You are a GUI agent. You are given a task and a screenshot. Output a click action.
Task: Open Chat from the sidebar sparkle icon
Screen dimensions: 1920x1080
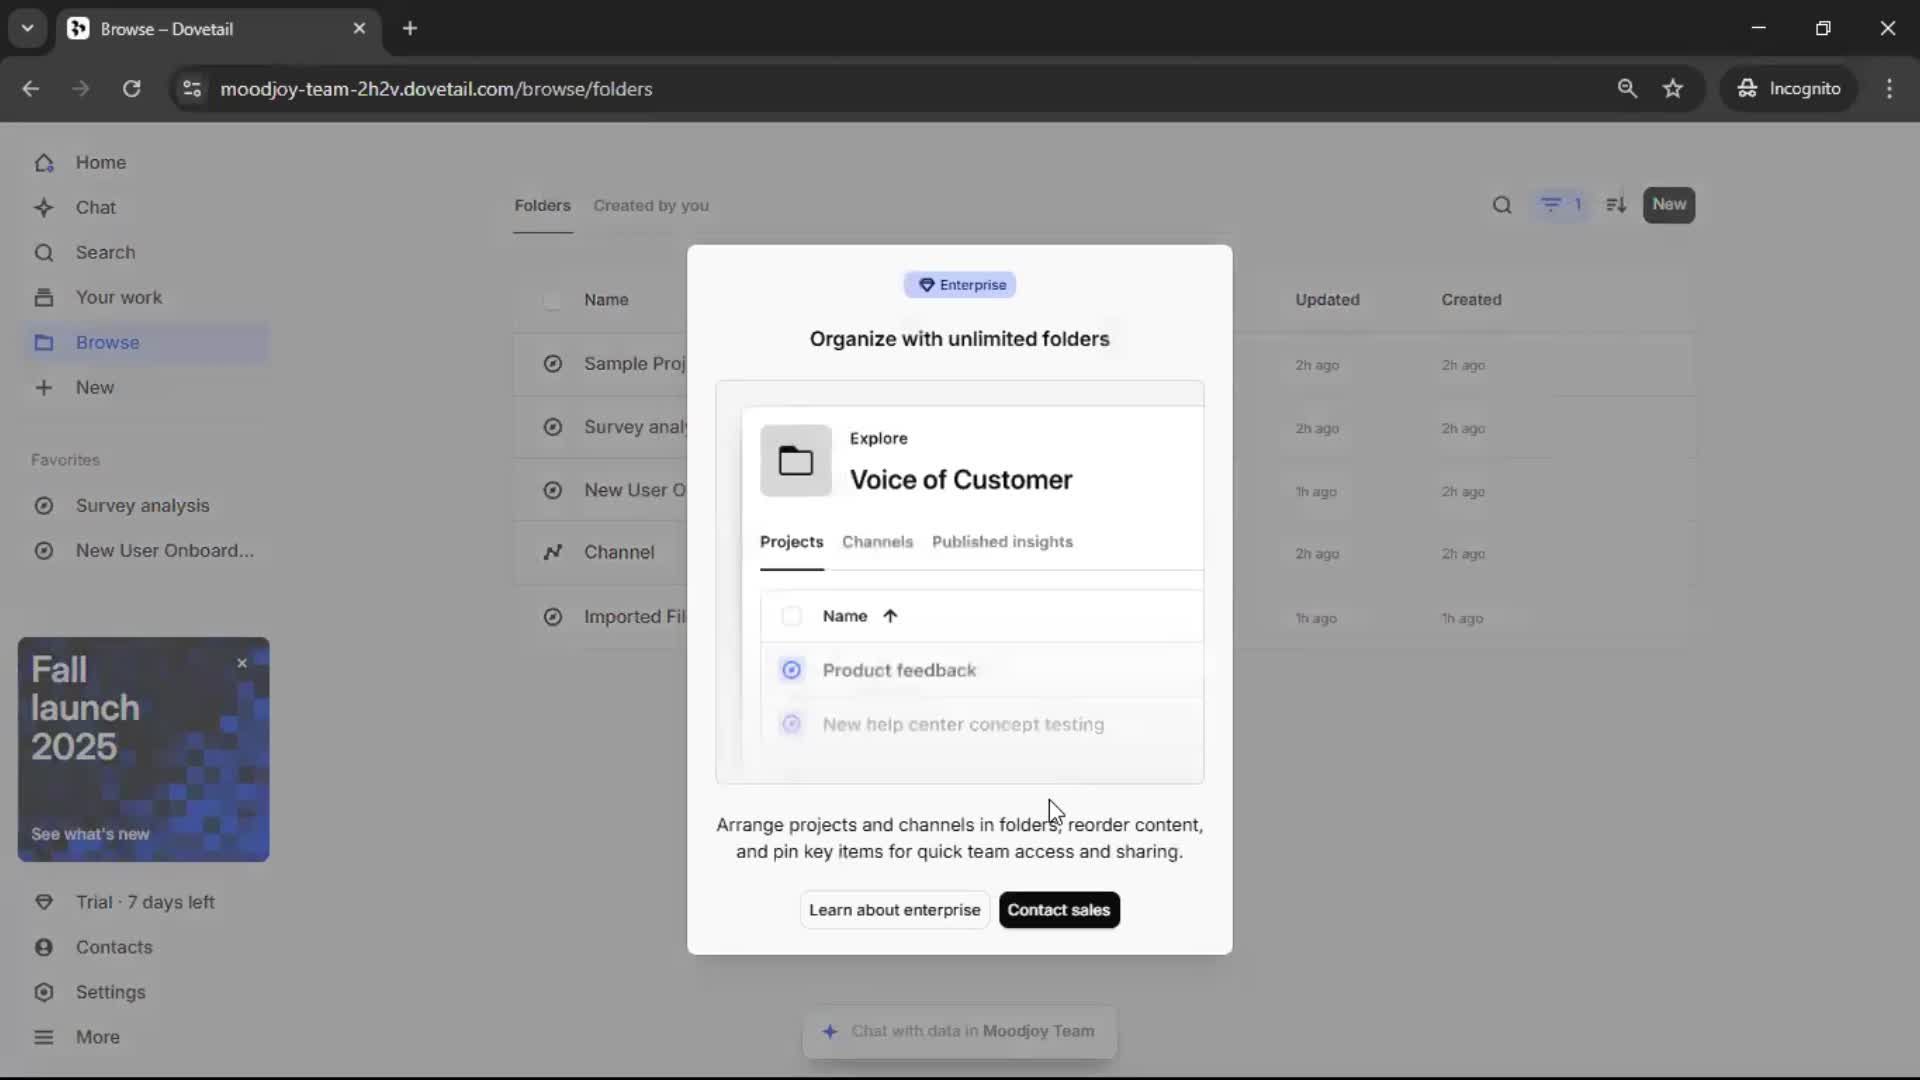click(x=44, y=208)
